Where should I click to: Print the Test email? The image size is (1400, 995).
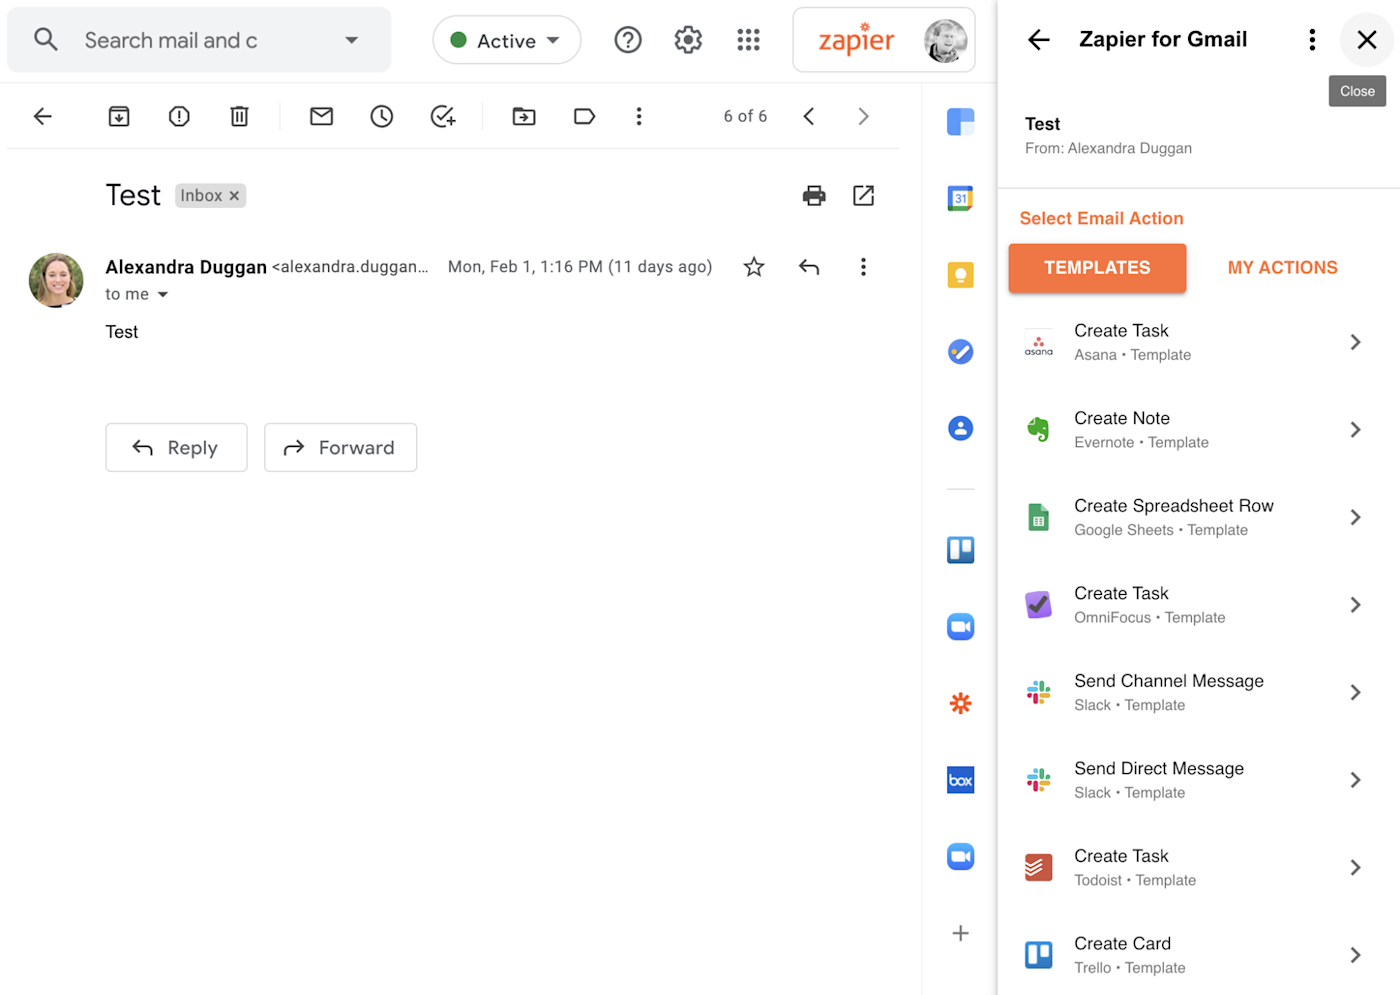coord(814,195)
